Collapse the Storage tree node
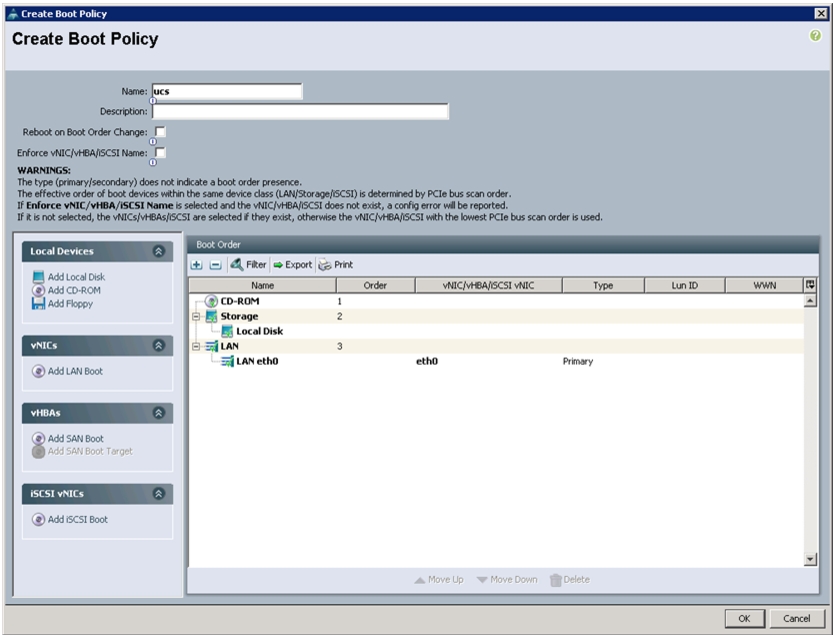 click(x=196, y=316)
